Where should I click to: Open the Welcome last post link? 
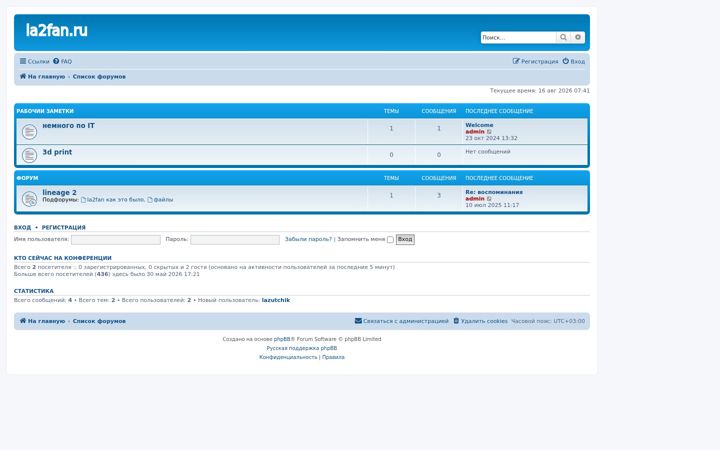479,125
